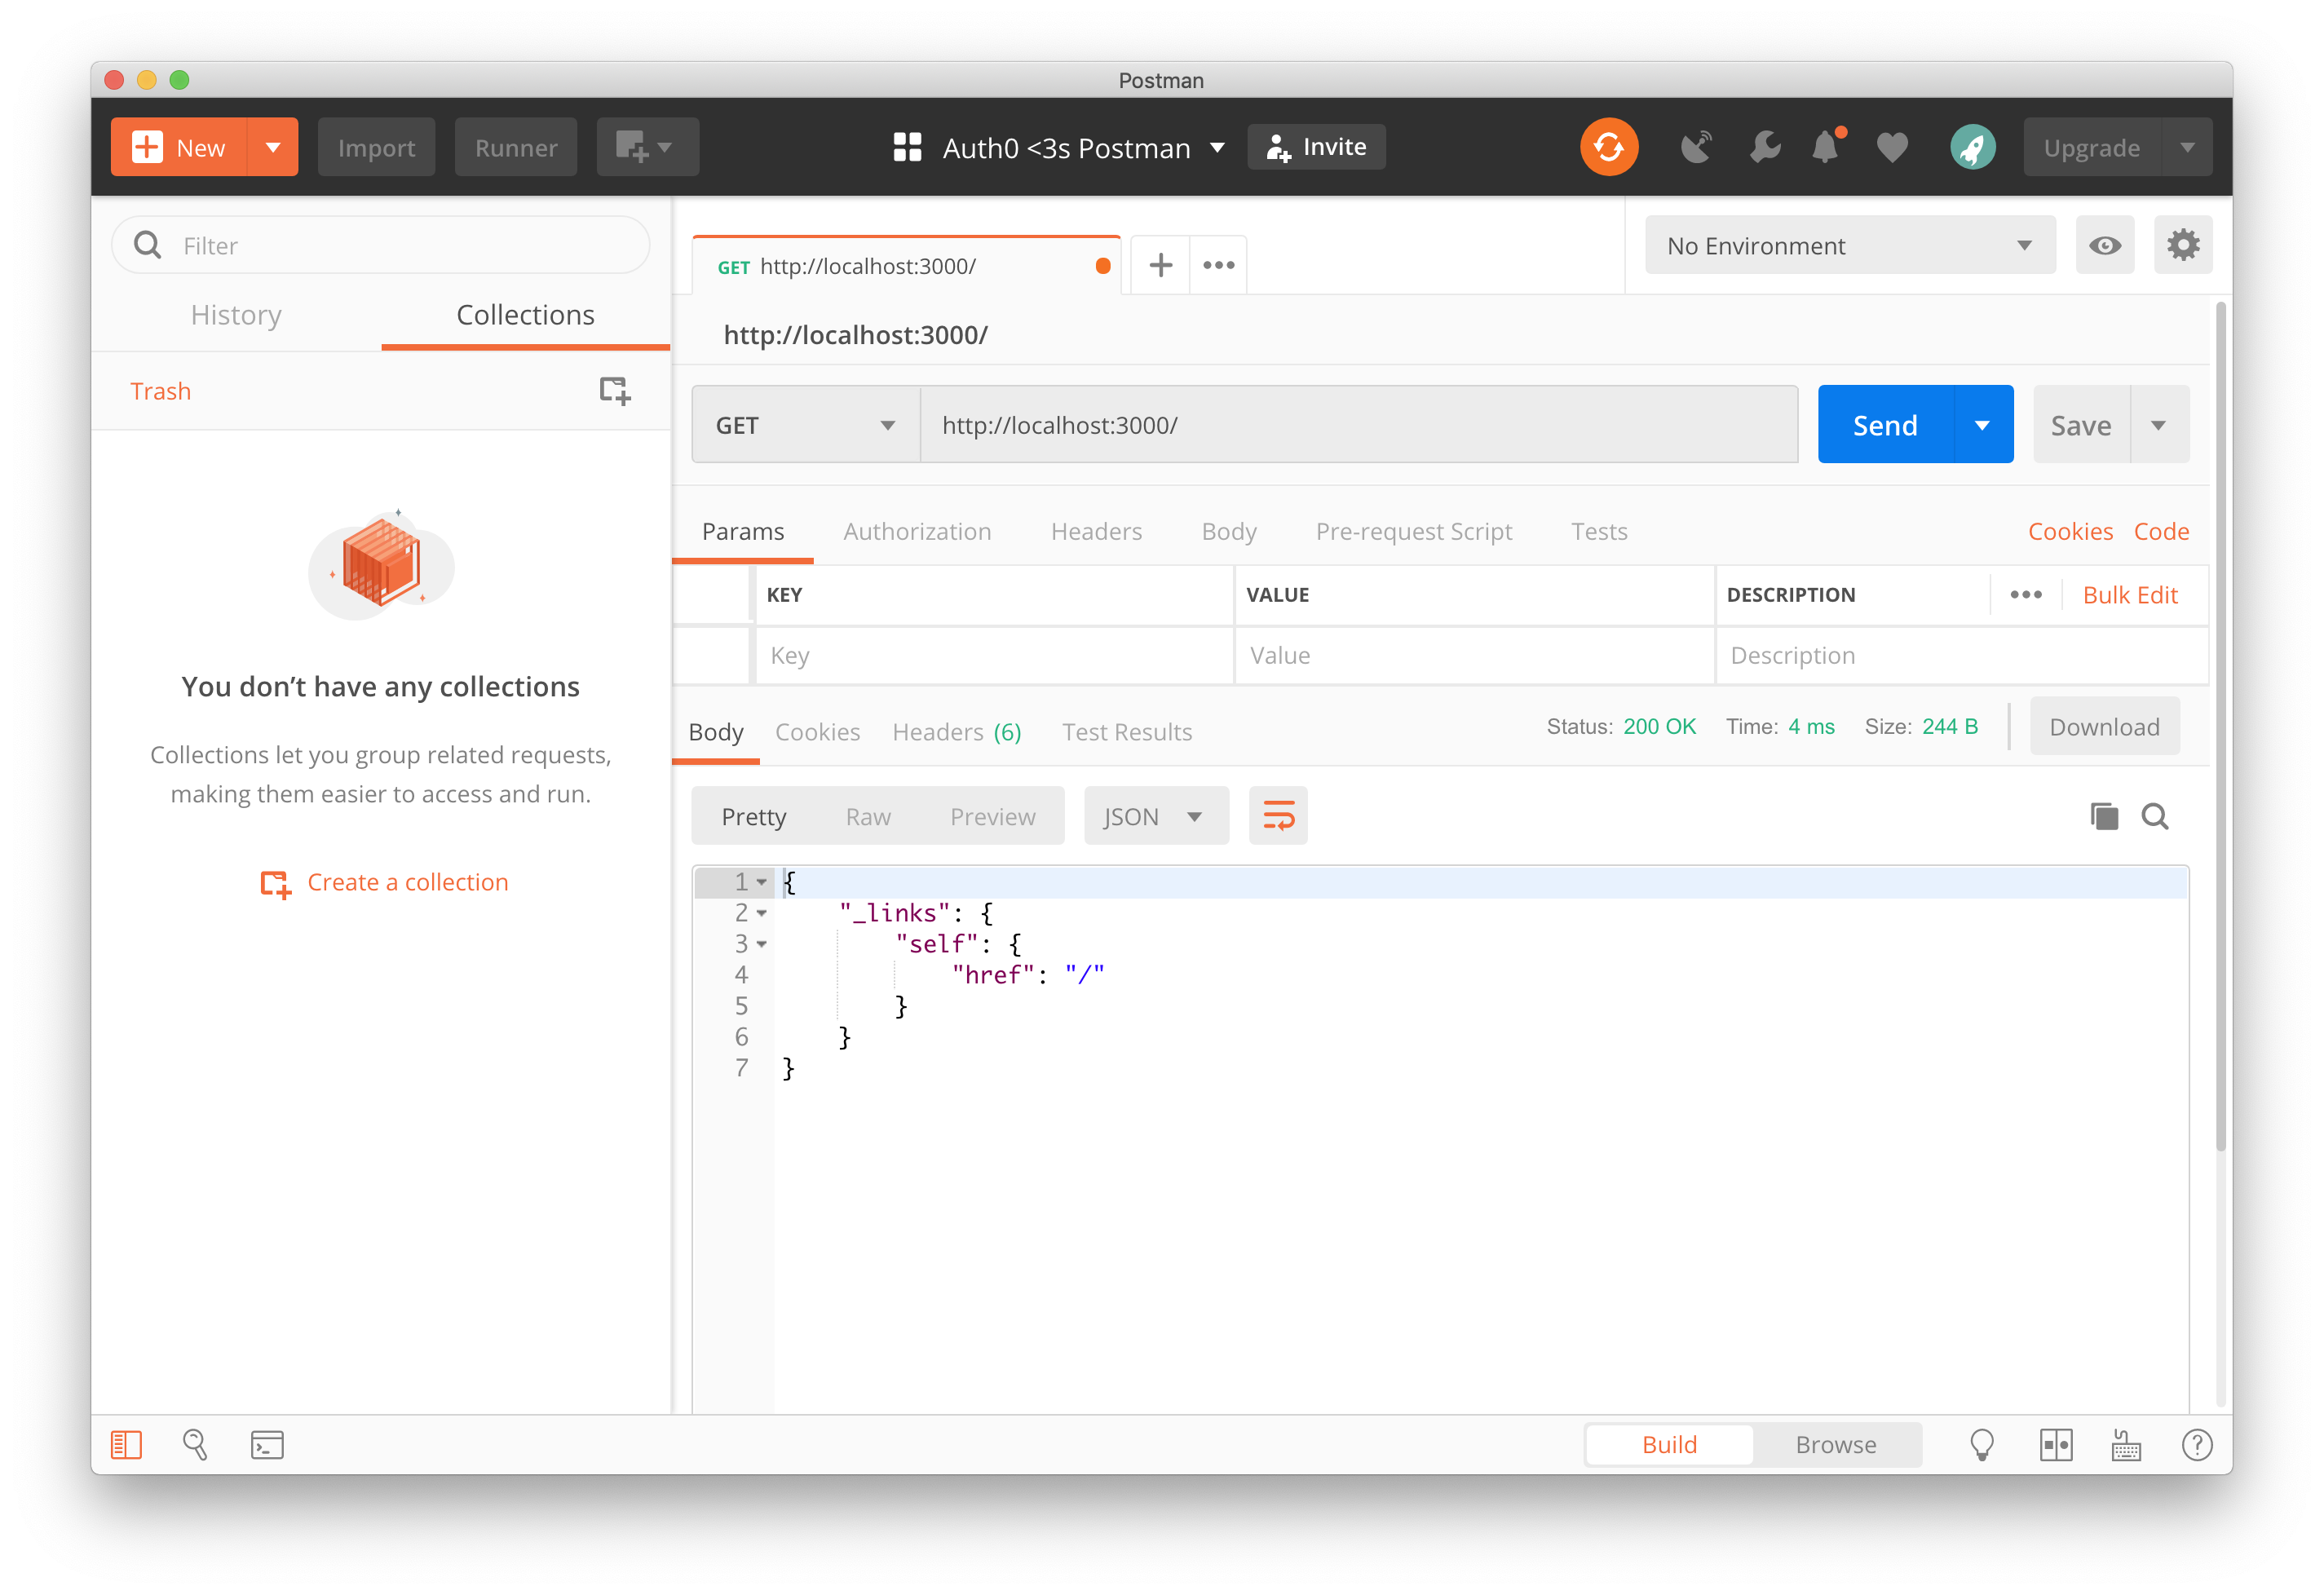Switch to Browse mode
2324x1595 pixels.
(1835, 1444)
